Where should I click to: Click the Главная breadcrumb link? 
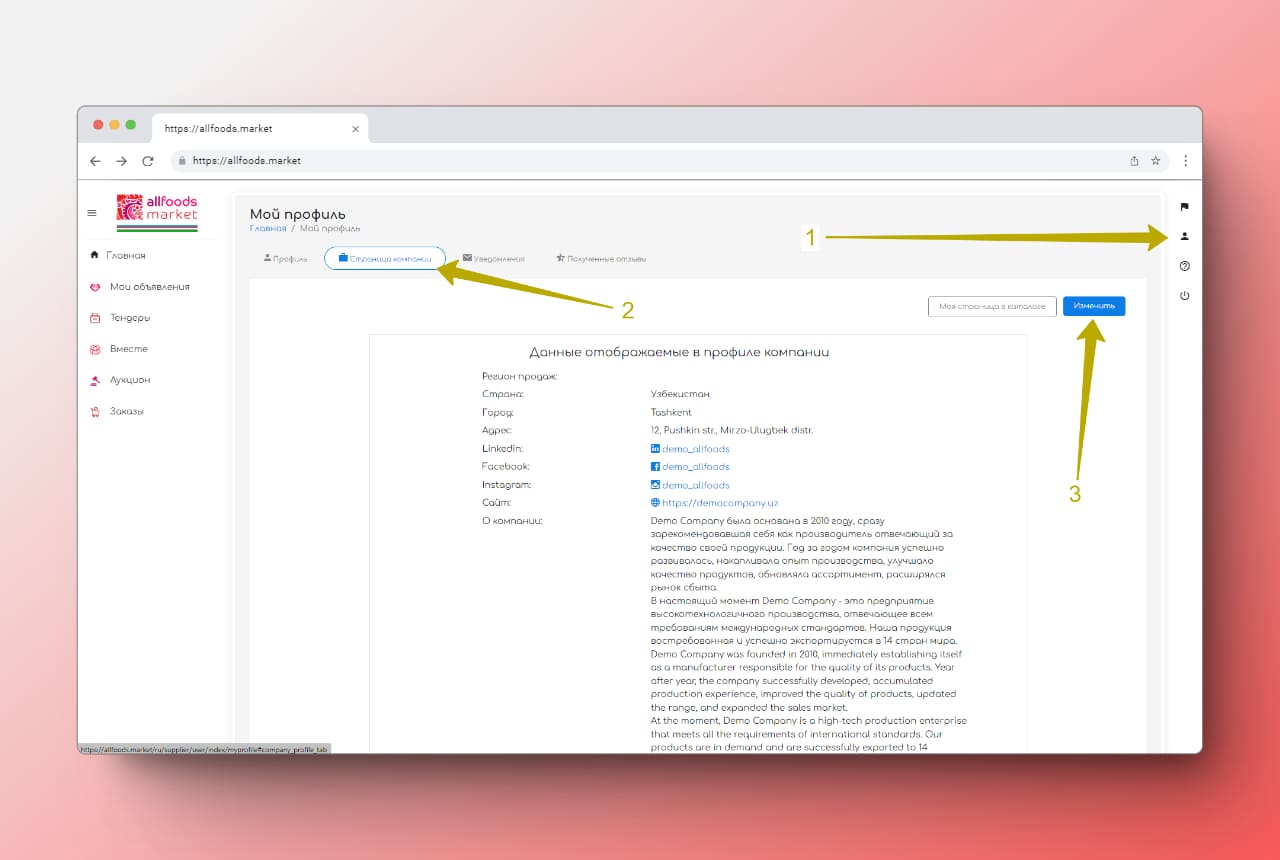point(267,229)
